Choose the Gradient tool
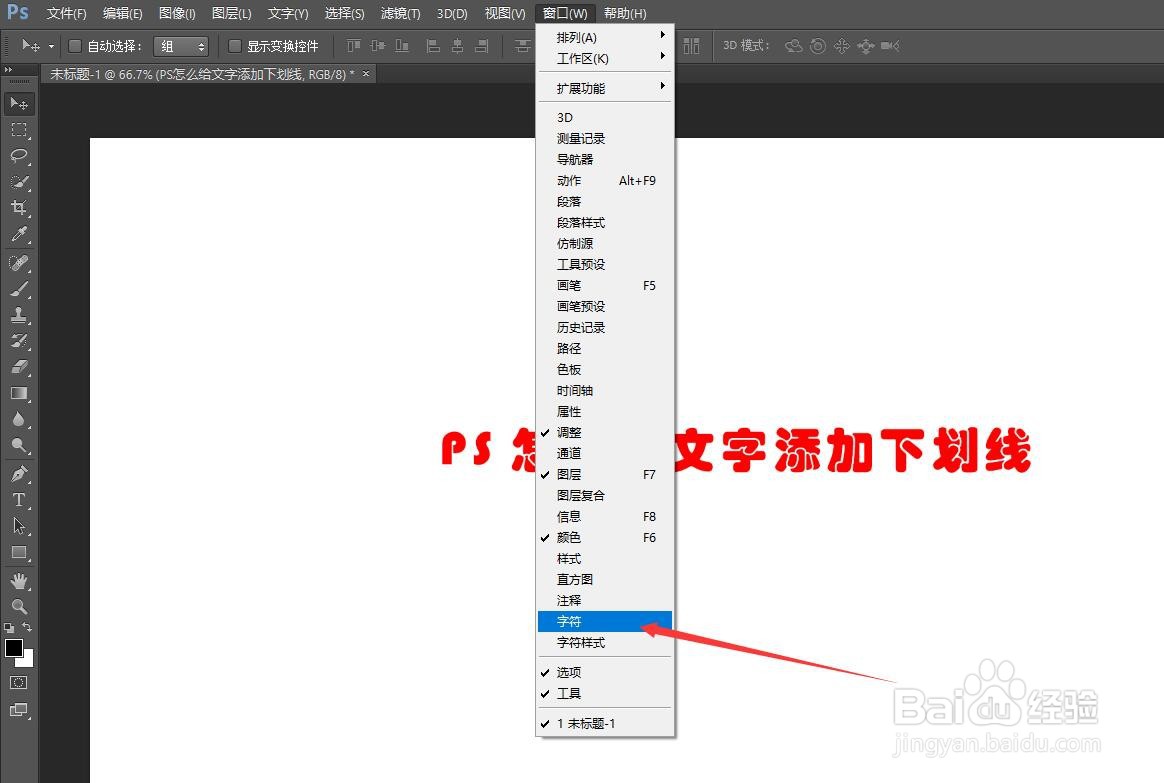The image size is (1164, 783). coord(19,392)
